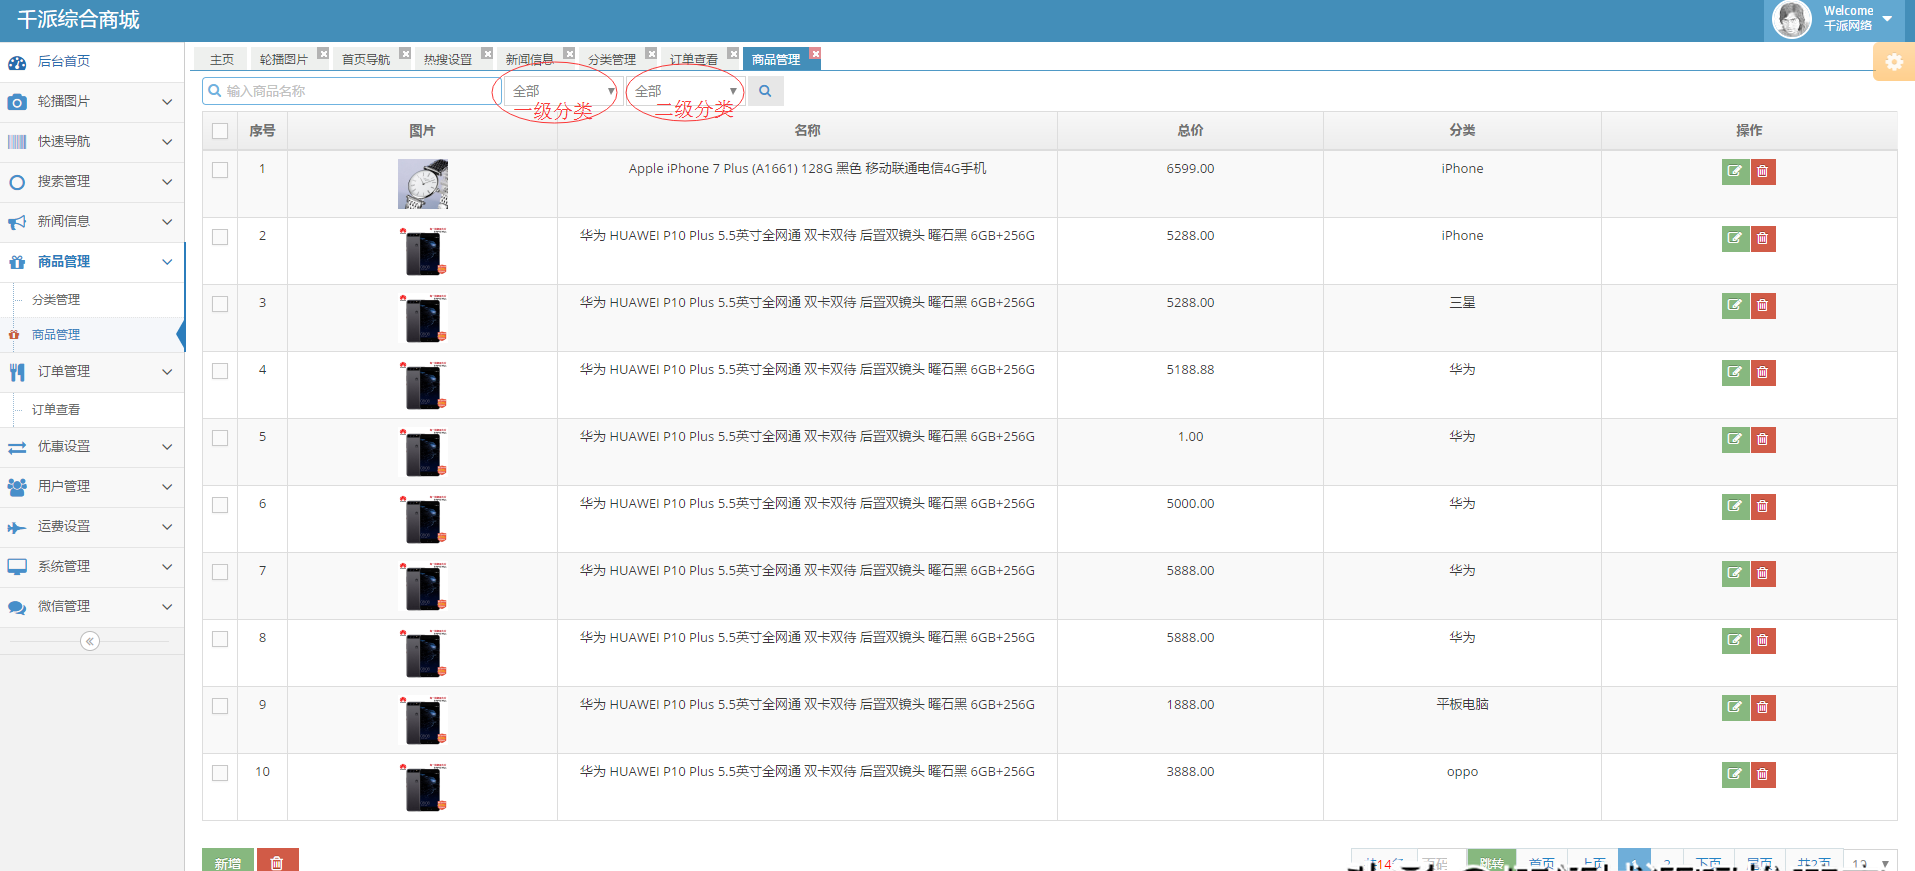Close the 商品管理 tab
The image size is (1915, 871).
pos(815,54)
